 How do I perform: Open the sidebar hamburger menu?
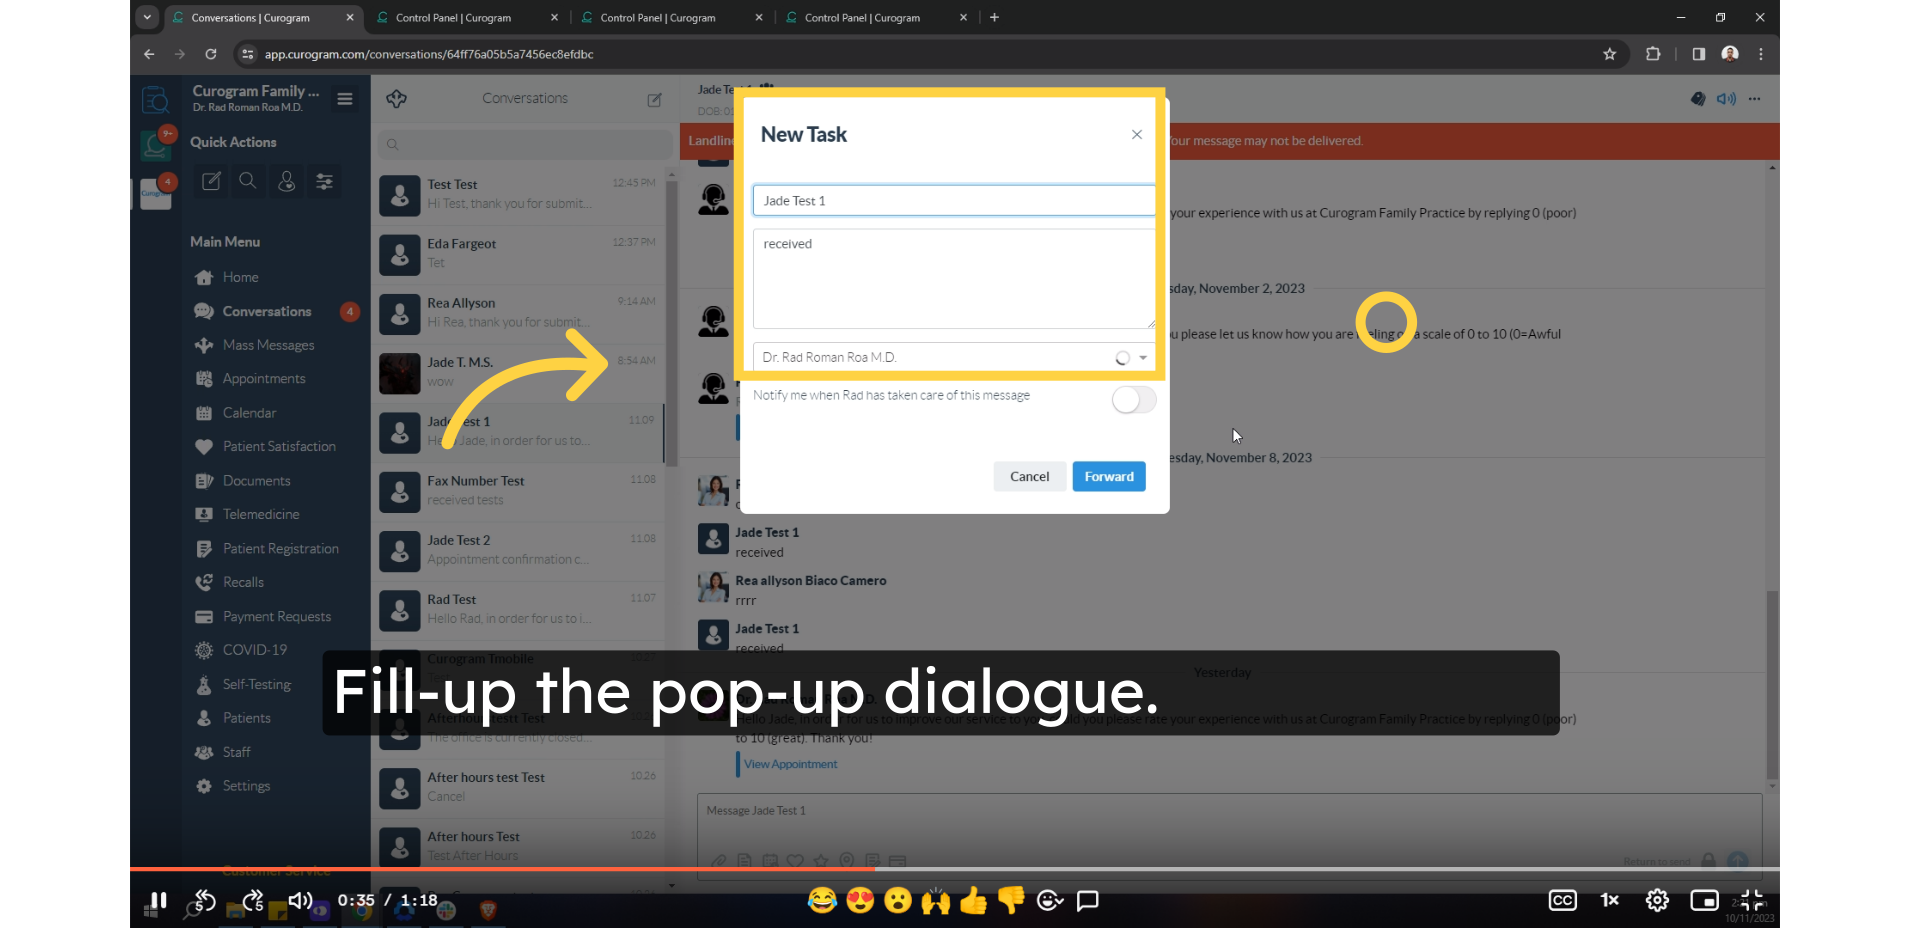(x=345, y=99)
